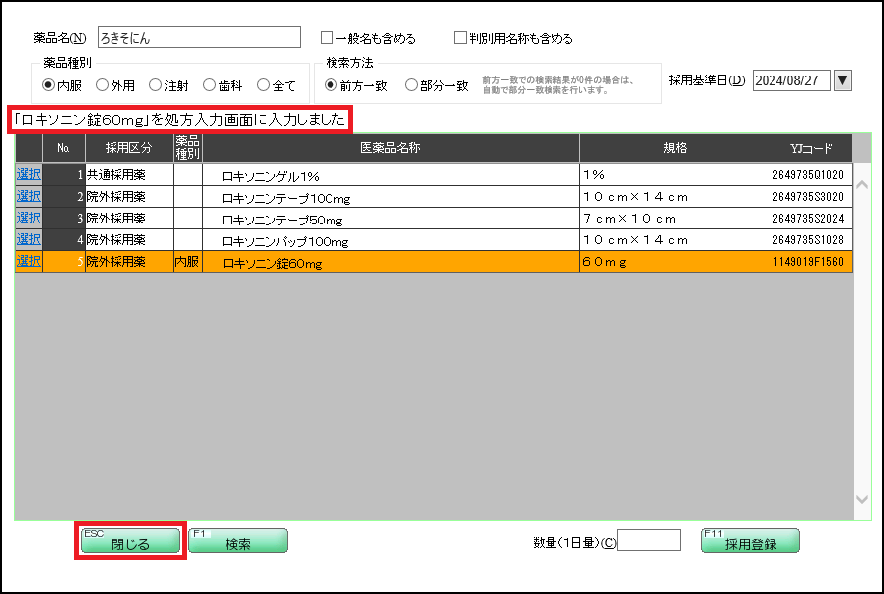Select the ロキソニンテープ50mg row link
The image size is (884, 594).
point(28,217)
